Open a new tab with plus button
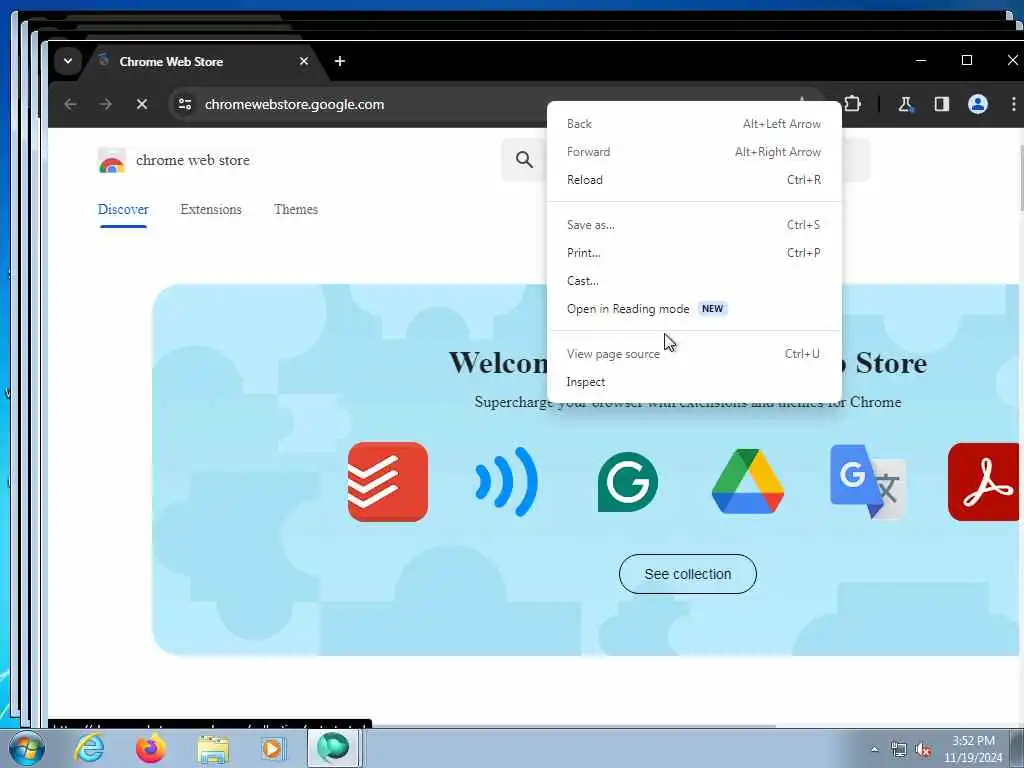1024x768 pixels. (x=340, y=61)
